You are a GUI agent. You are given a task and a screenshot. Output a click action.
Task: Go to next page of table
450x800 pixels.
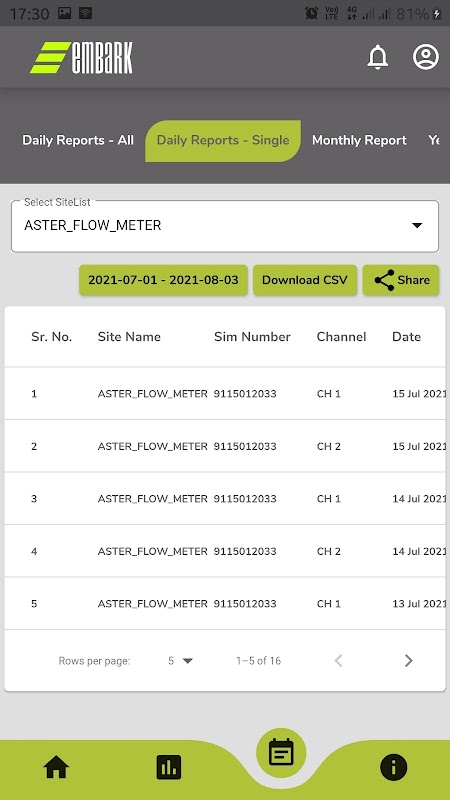[x=408, y=661]
